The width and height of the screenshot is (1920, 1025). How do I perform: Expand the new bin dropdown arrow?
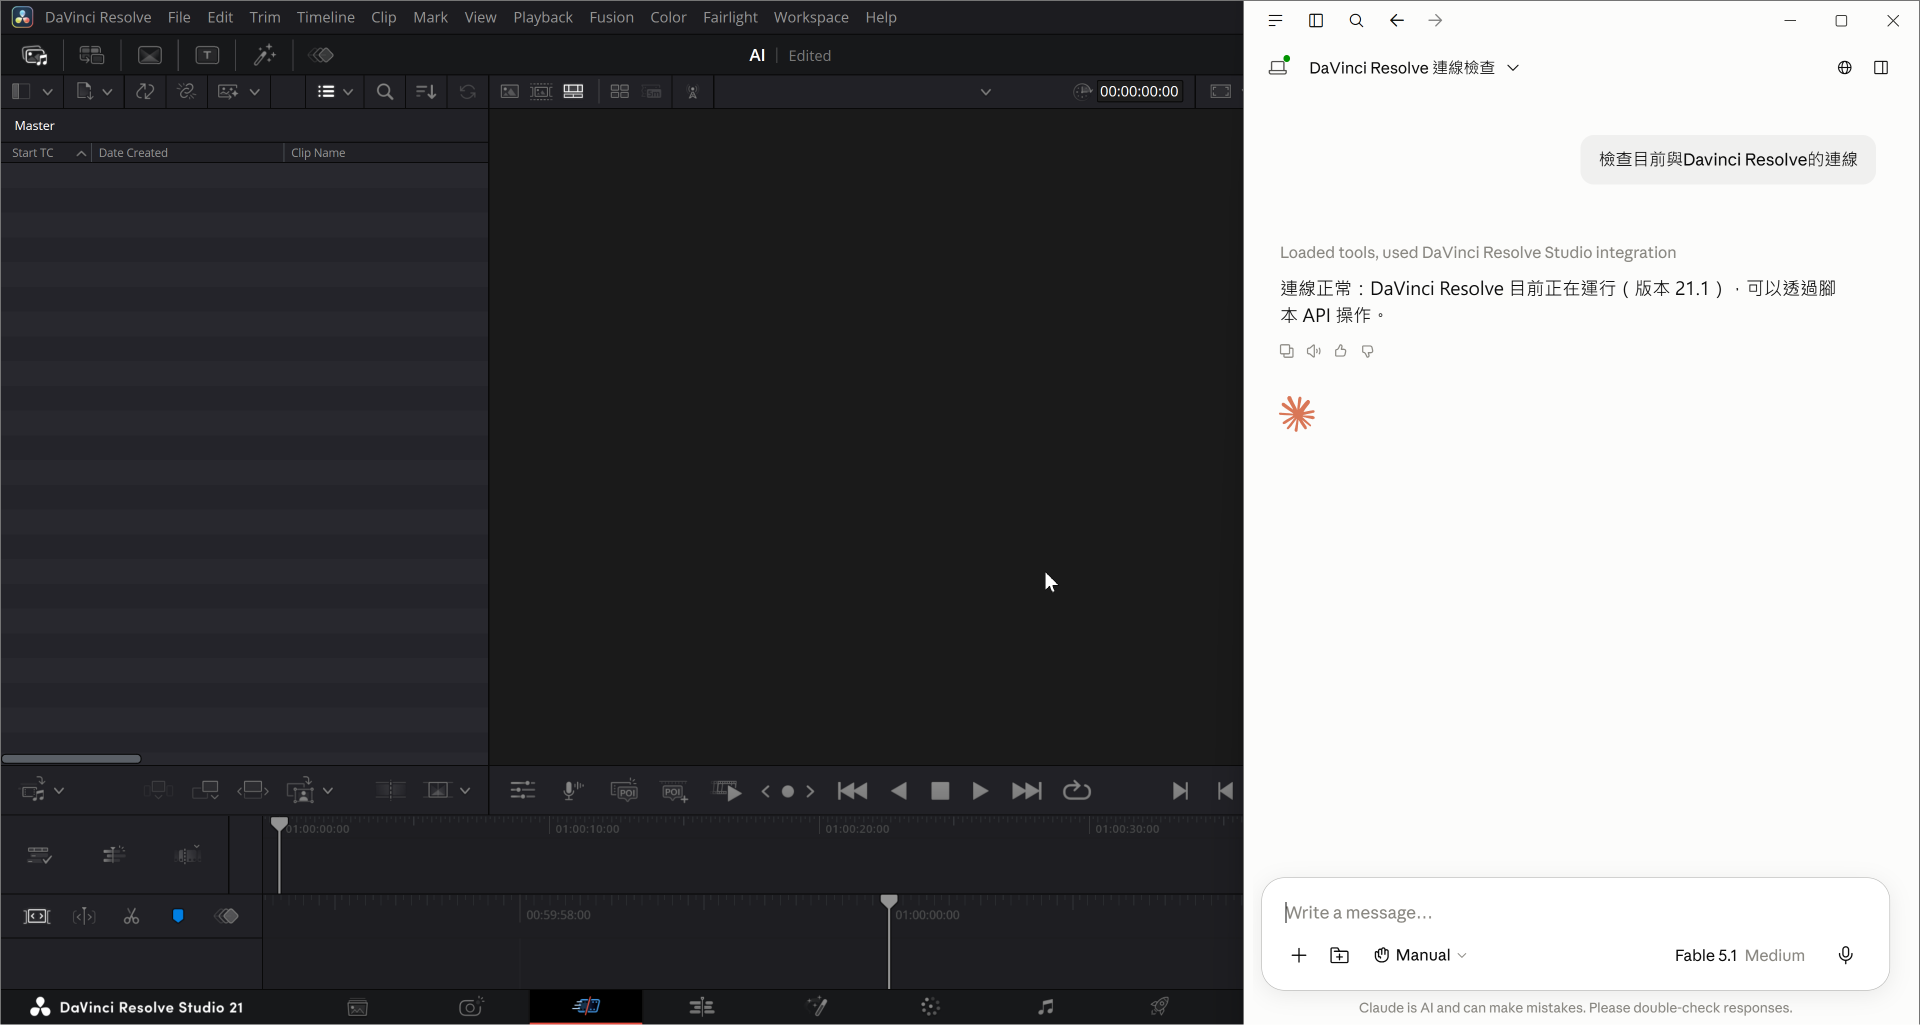click(107, 91)
